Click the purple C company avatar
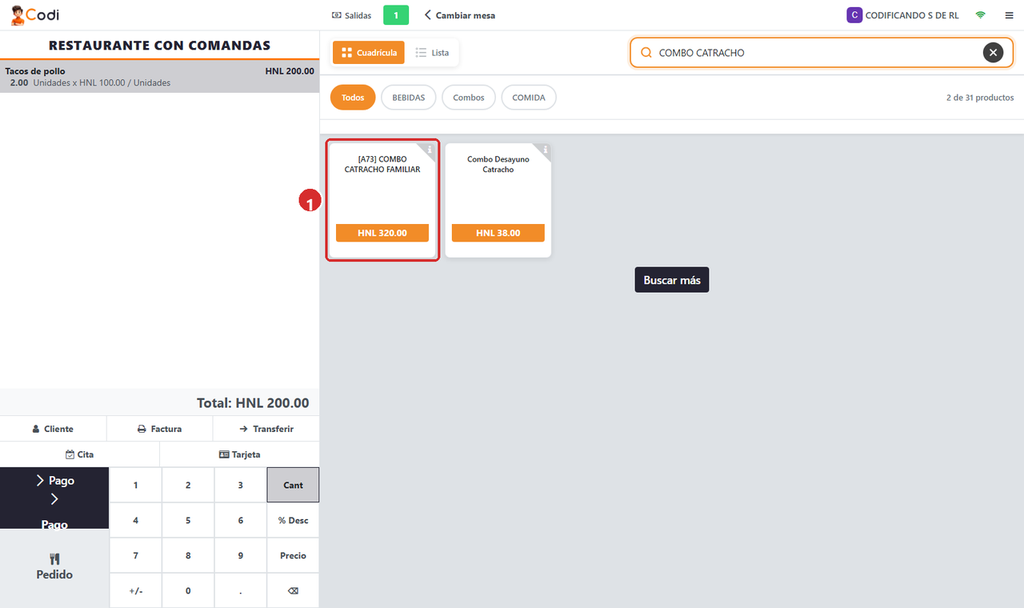Viewport: 1024px width, 608px height. tap(854, 15)
